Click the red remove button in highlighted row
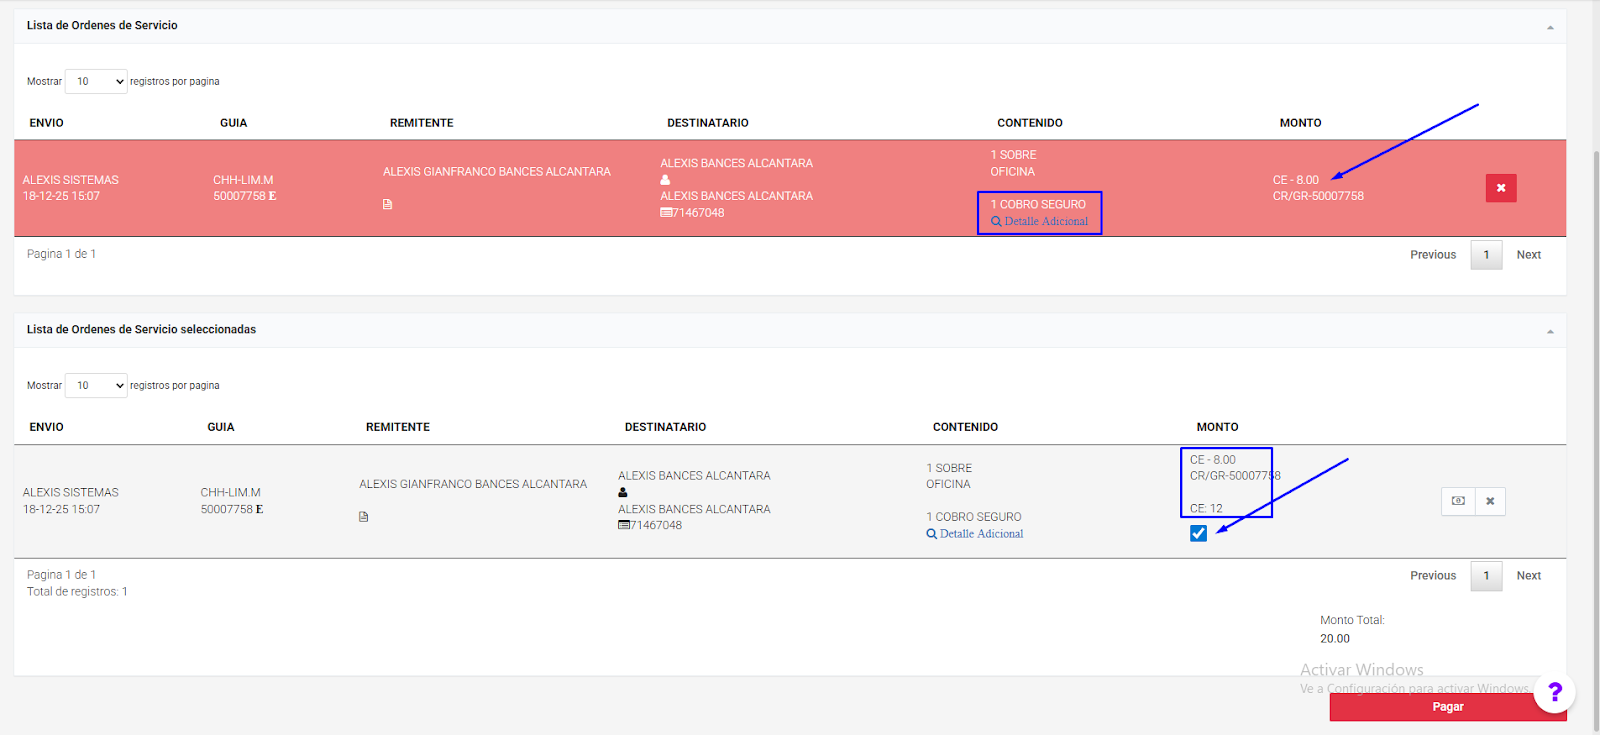The width and height of the screenshot is (1600, 735). (x=1500, y=188)
